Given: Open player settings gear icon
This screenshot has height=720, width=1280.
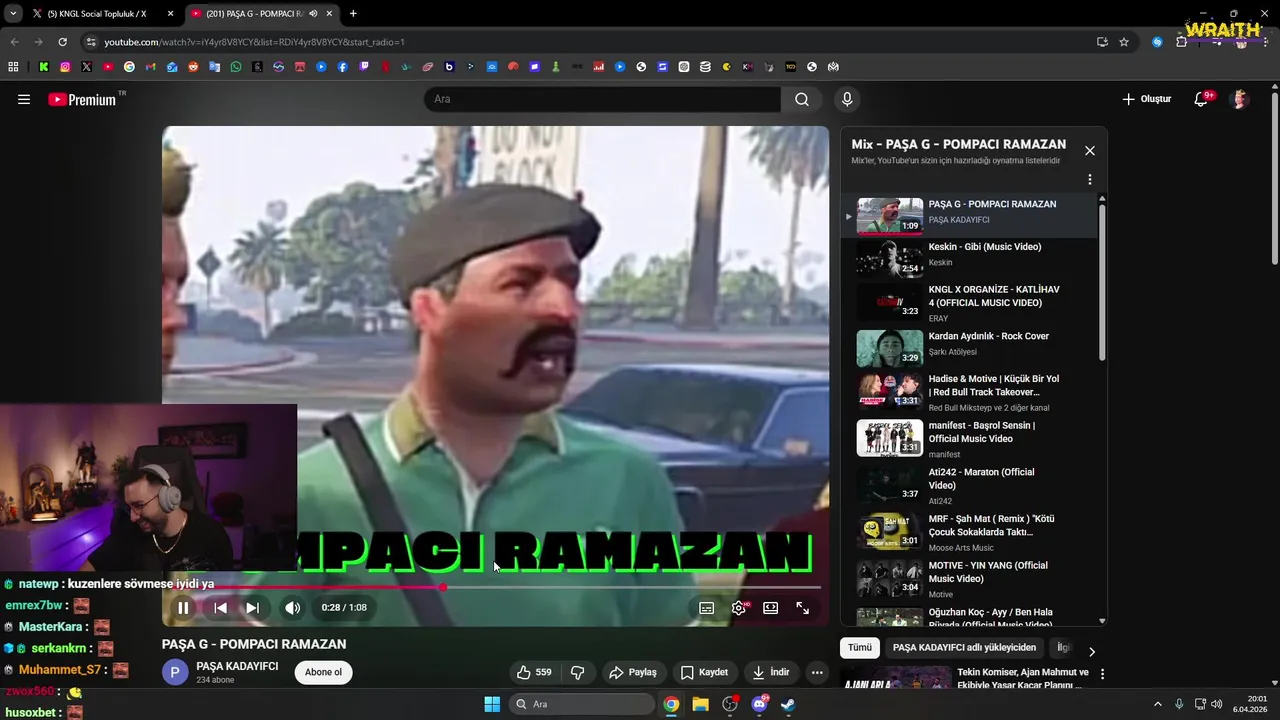Looking at the screenshot, I should click(739, 607).
